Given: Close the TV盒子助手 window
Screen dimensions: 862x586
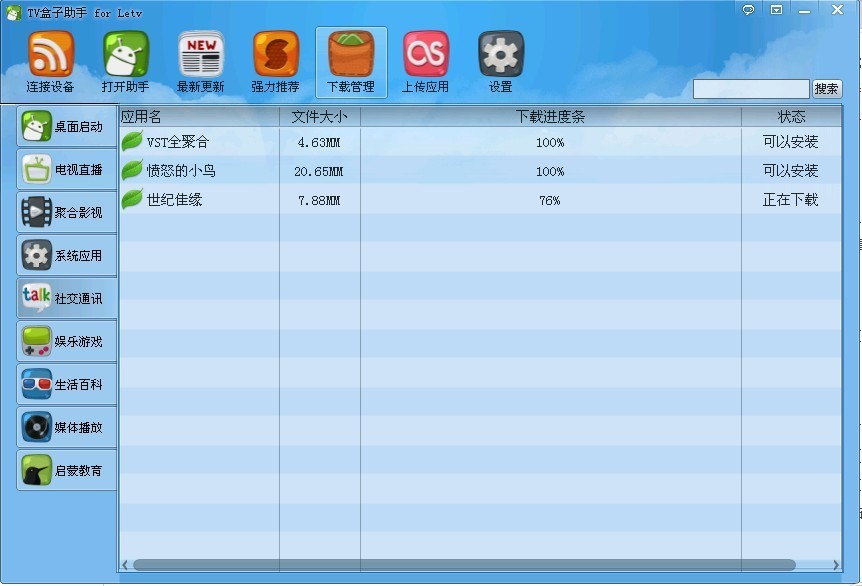Looking at the screenshot, I should click(837, 9).
